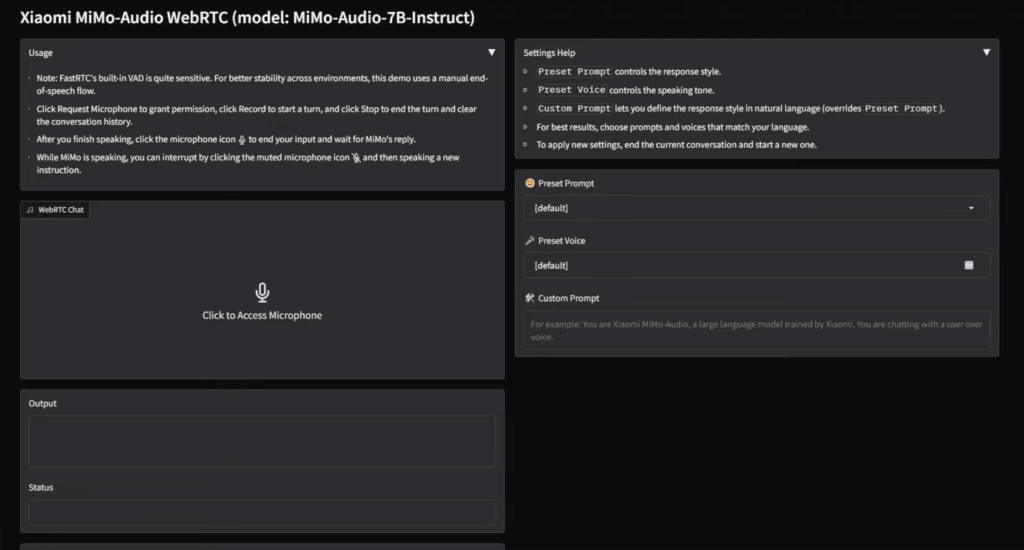Click the microphone icon beside Preset Voice label
1024x550 pixels.
click(529, 241)
